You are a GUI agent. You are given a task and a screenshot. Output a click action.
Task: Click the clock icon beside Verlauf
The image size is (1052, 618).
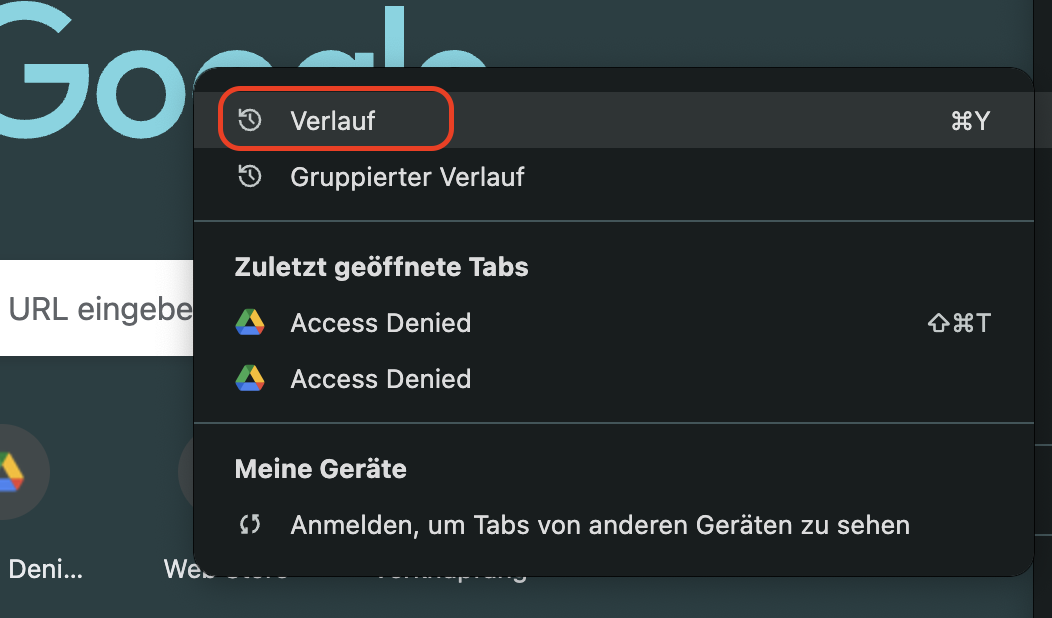click(250, 119)
